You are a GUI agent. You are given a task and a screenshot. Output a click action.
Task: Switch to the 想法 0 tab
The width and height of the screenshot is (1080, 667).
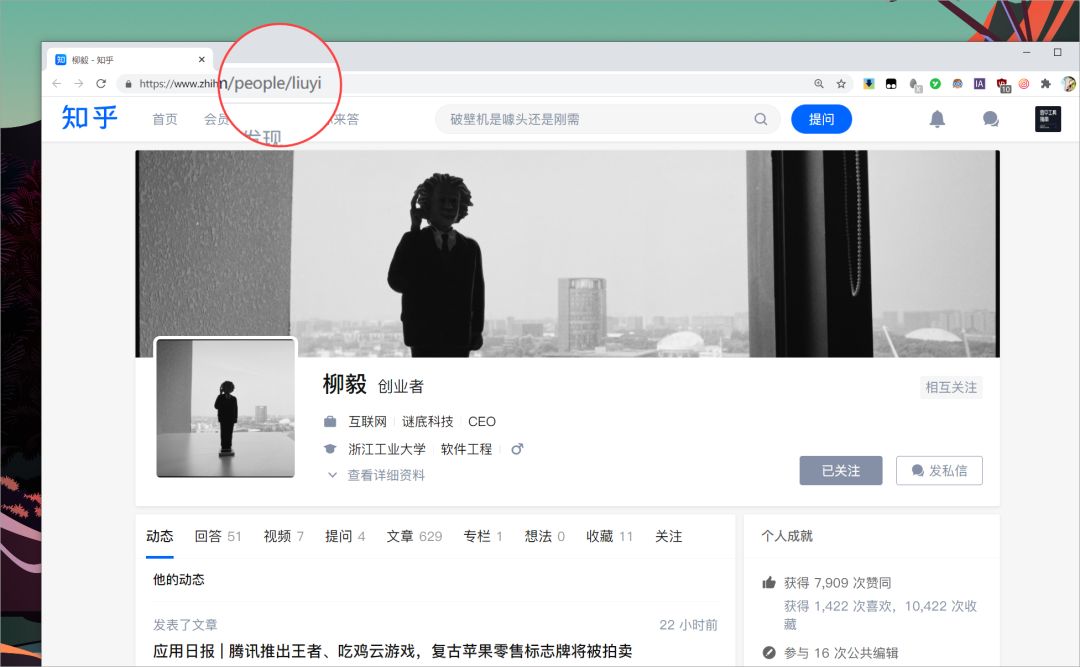[545, 536]
